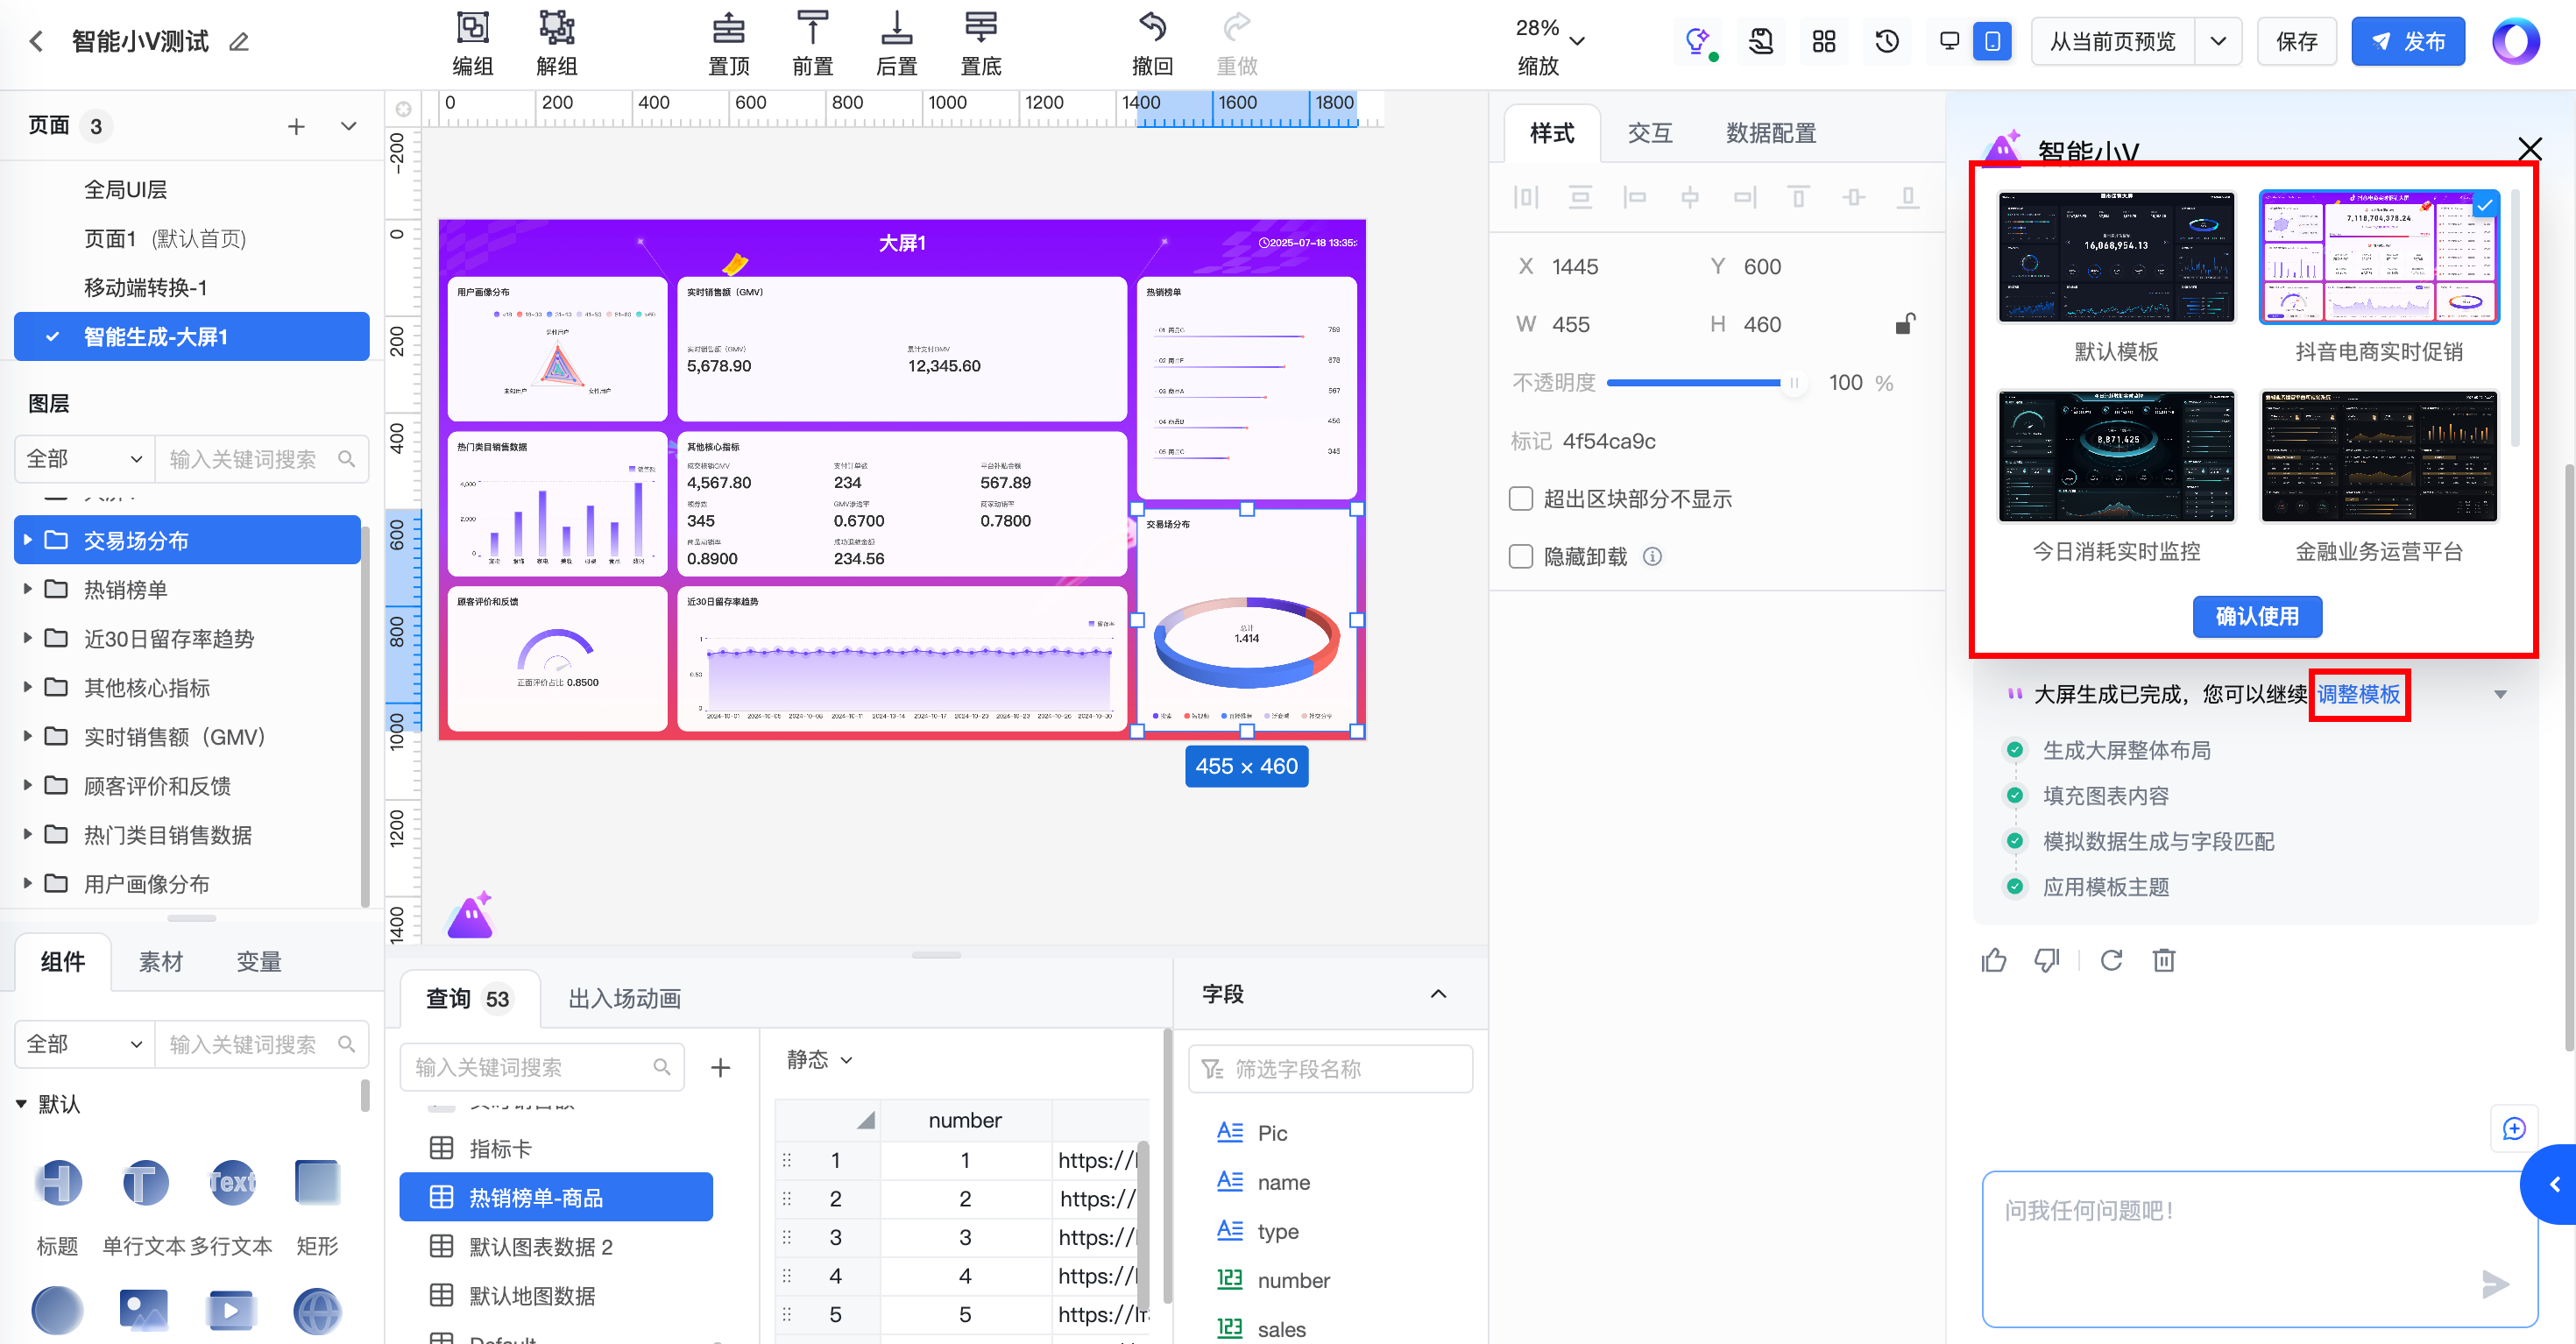Check the 隐藏卸载 checkbox
This screenshot has width=2576, height=1344.
pyautogui.click(x=1521, y=556)
